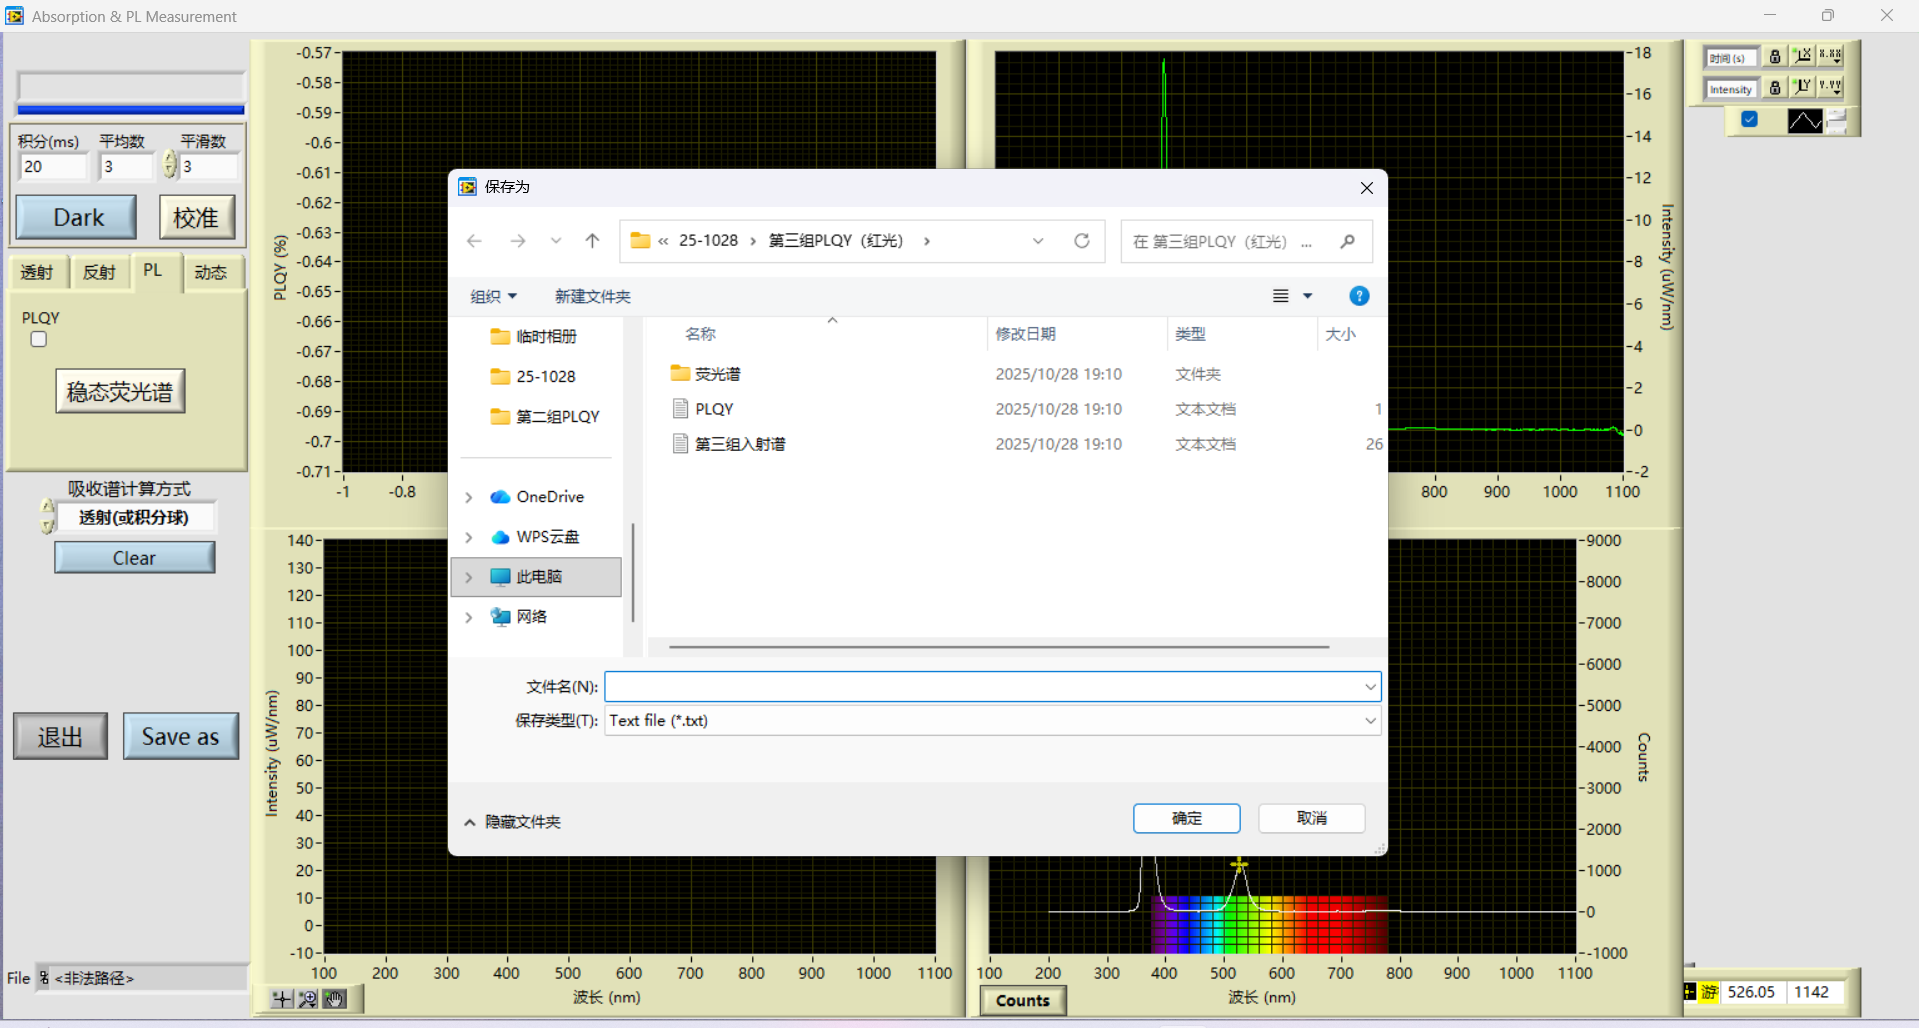Click the refresh icon in save dialog
The width and height of the screenshot is (1919, 1028).
(x=1081, y=241)
